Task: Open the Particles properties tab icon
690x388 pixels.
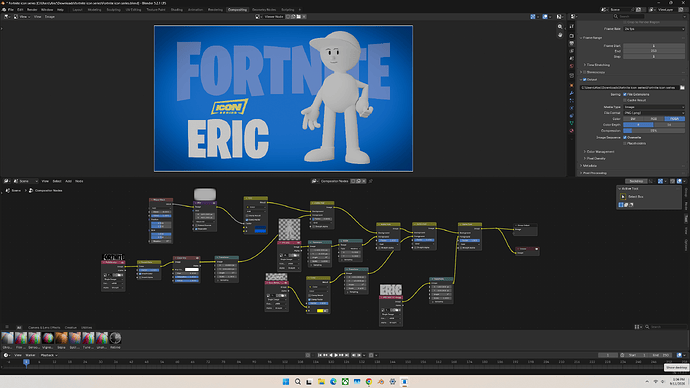Action: 572,100
